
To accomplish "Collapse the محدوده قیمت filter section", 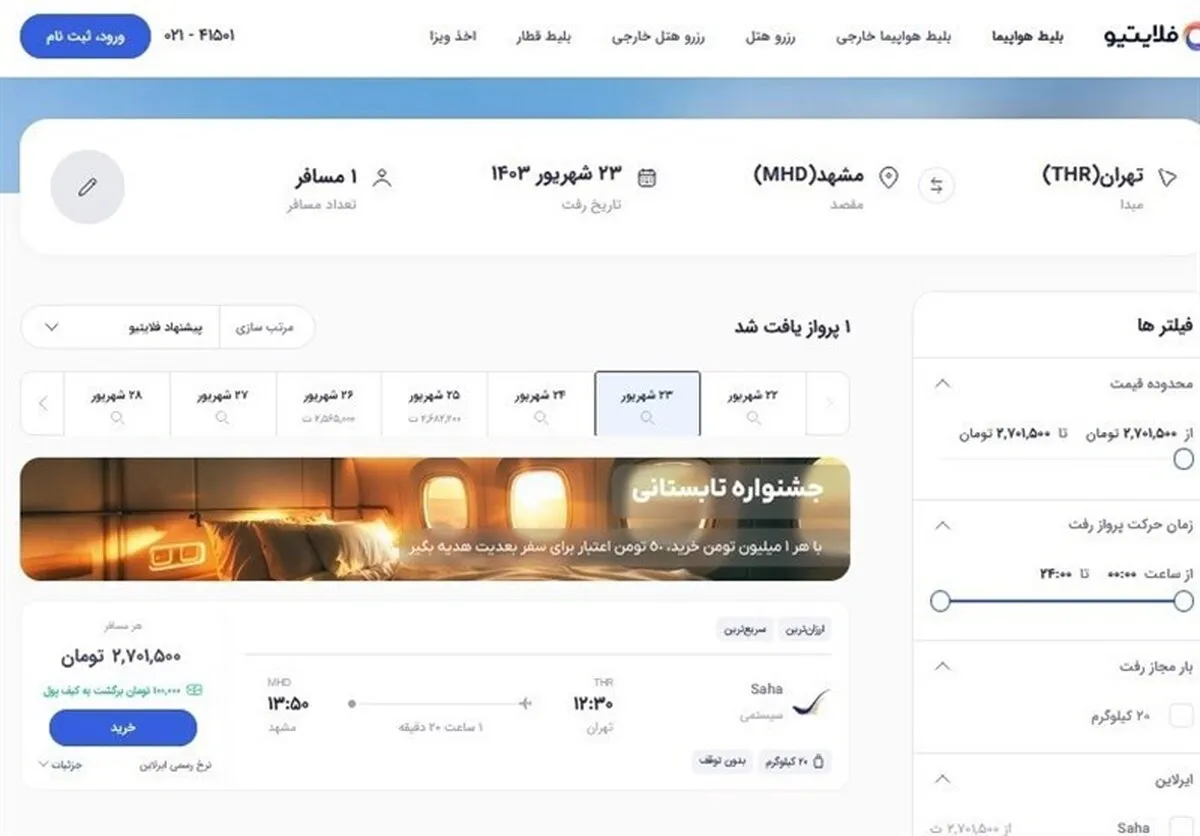I will pyautogui.click(x=942, y=383).
